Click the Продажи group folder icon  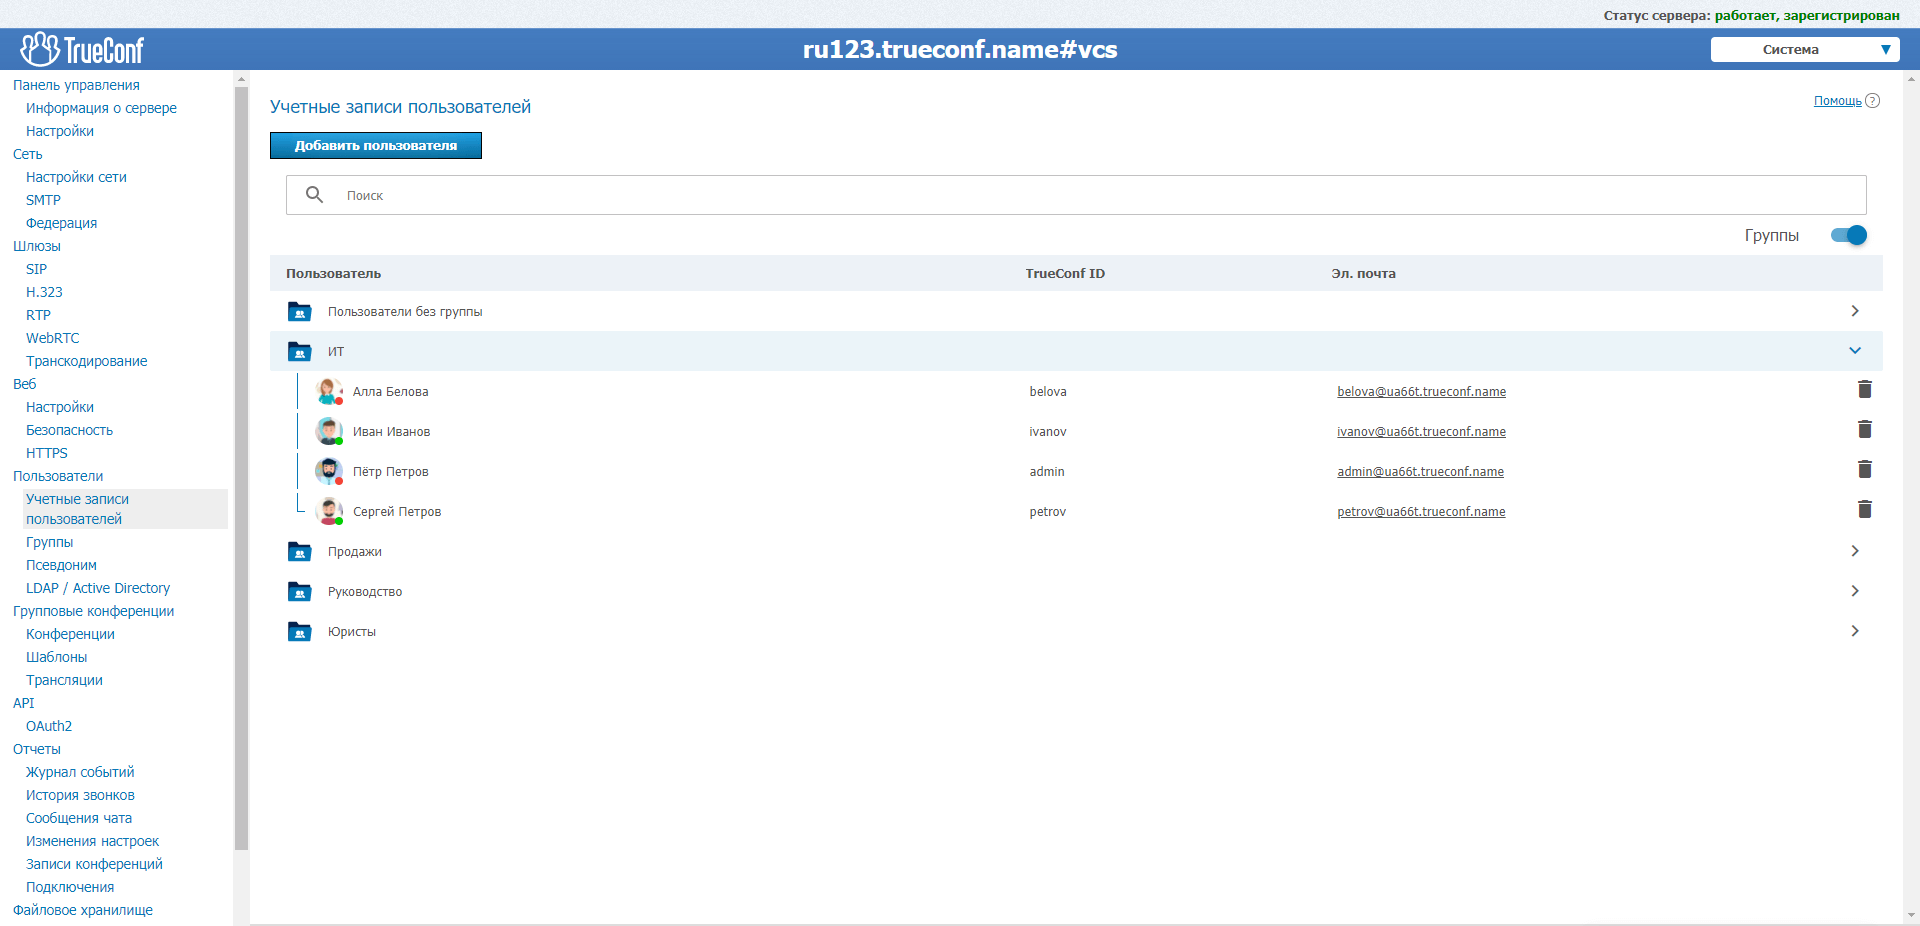[x=299, y=552]
